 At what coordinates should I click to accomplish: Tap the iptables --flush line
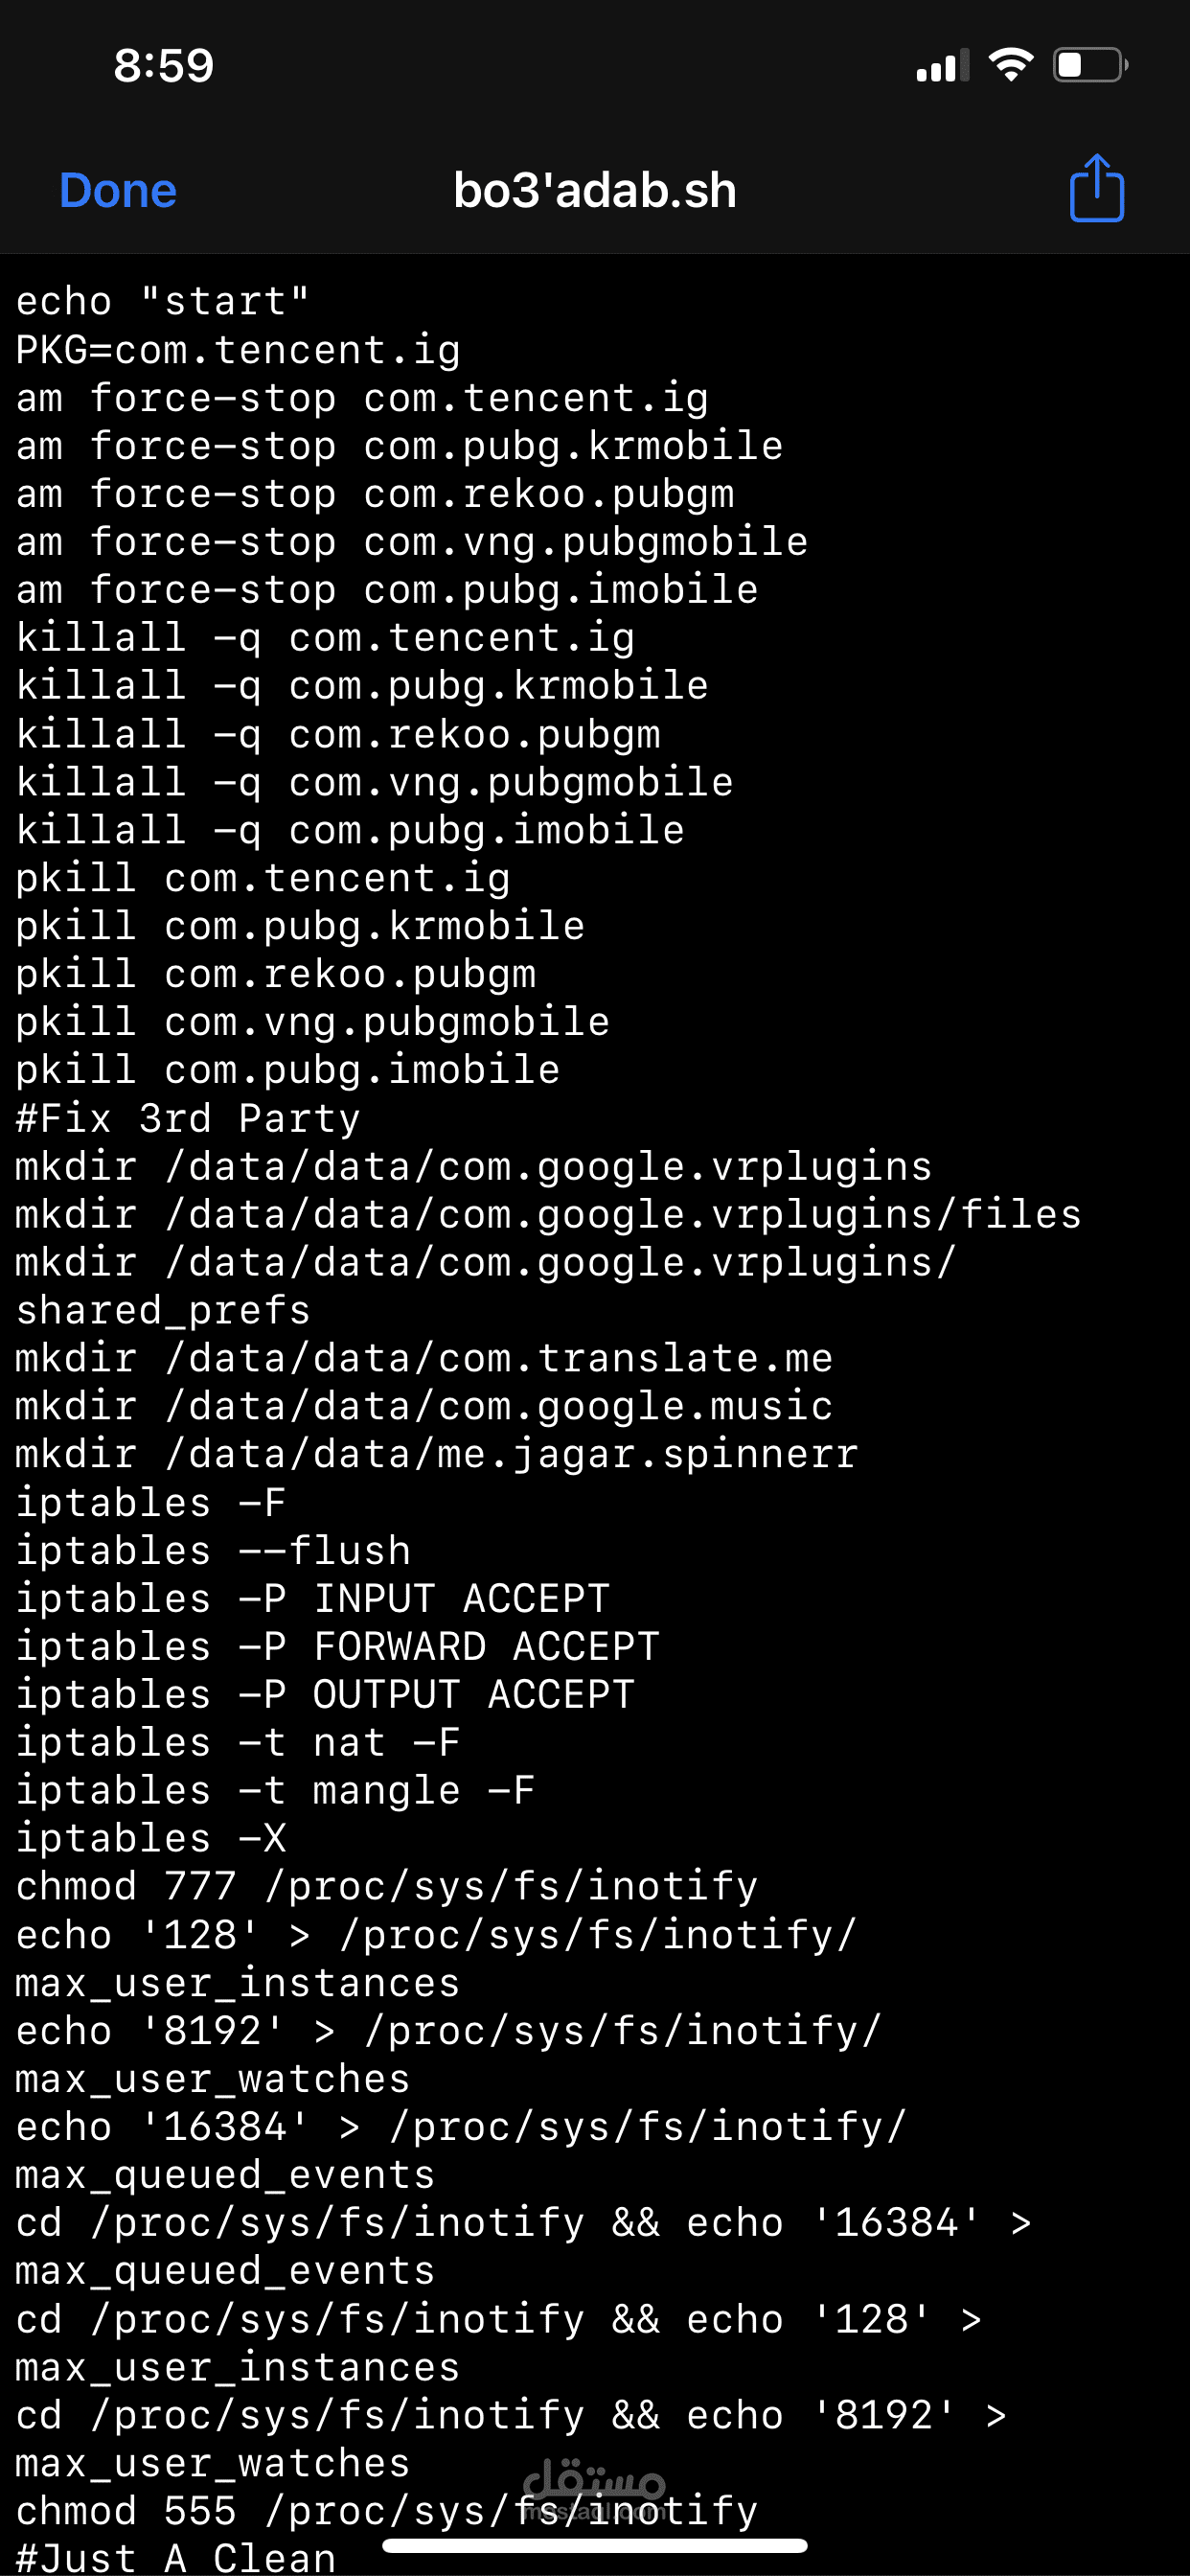click(213, 1550)
